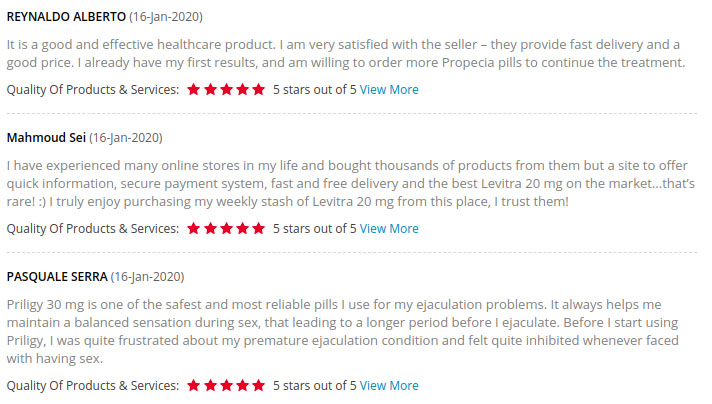The height and width of the screenshot is (404, 712).
Task: Click second star in Pasquale Serra's rating
Action: point(210,385)
